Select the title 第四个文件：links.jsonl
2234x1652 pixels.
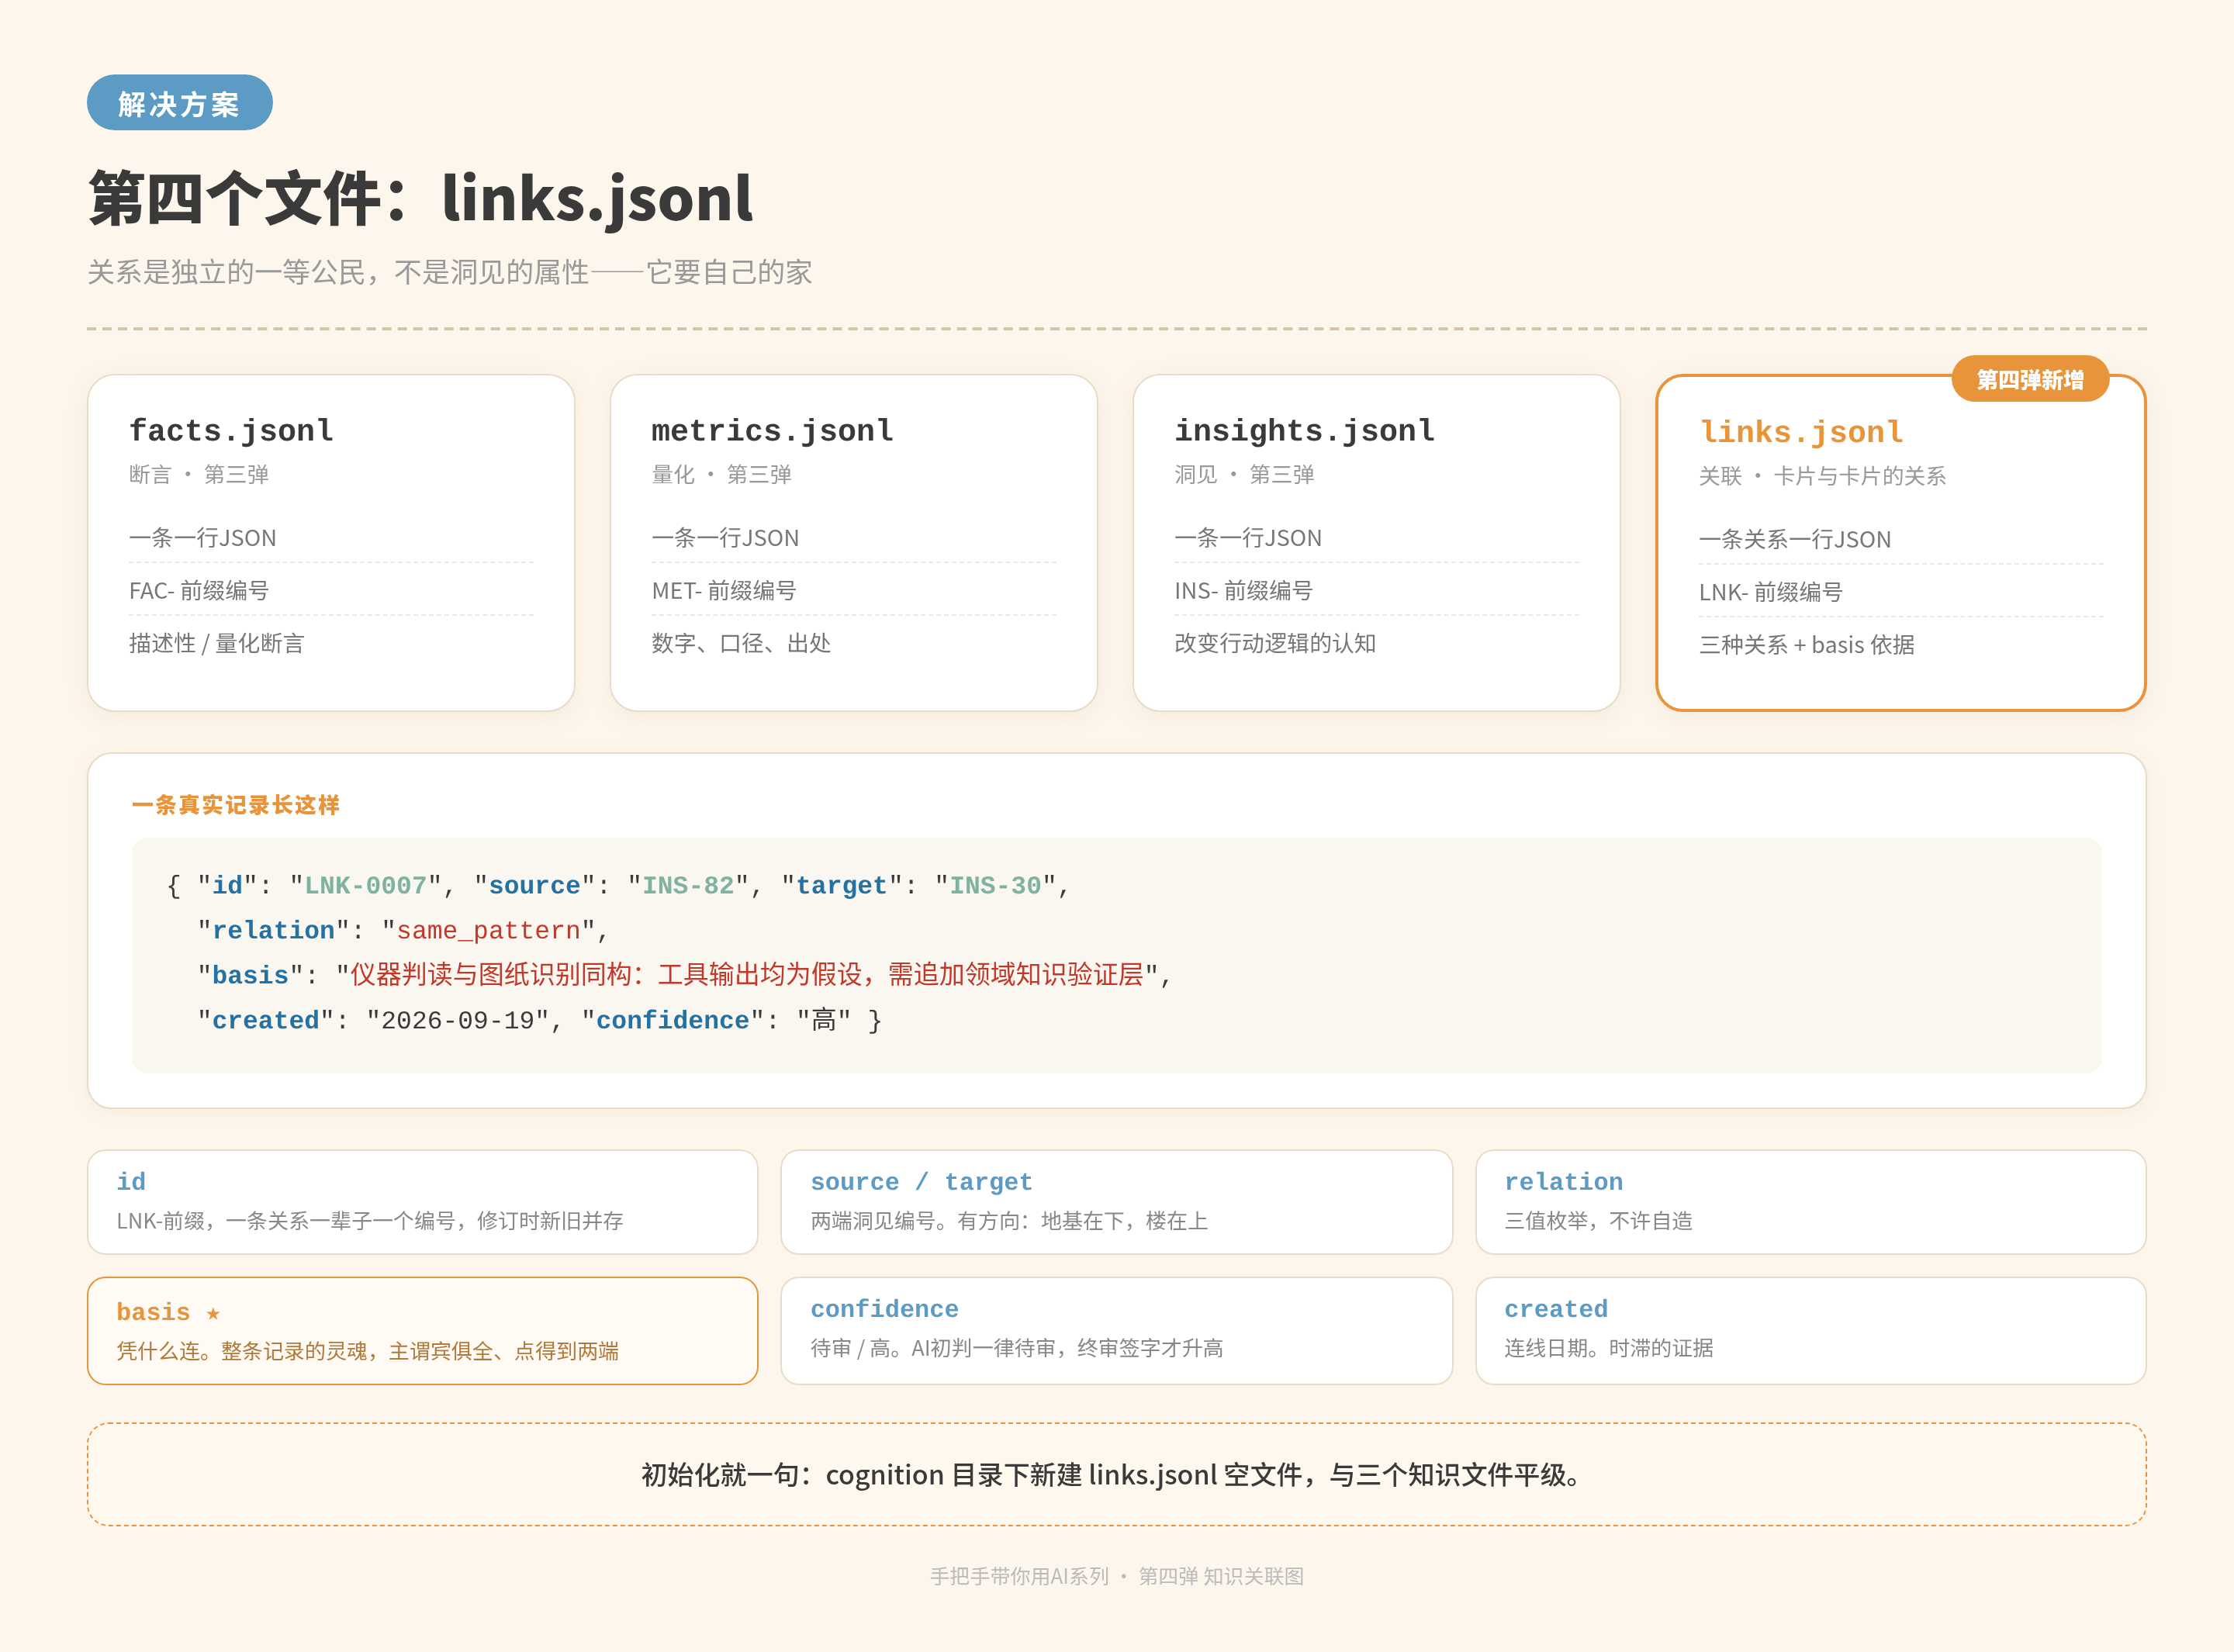(421, 198)
